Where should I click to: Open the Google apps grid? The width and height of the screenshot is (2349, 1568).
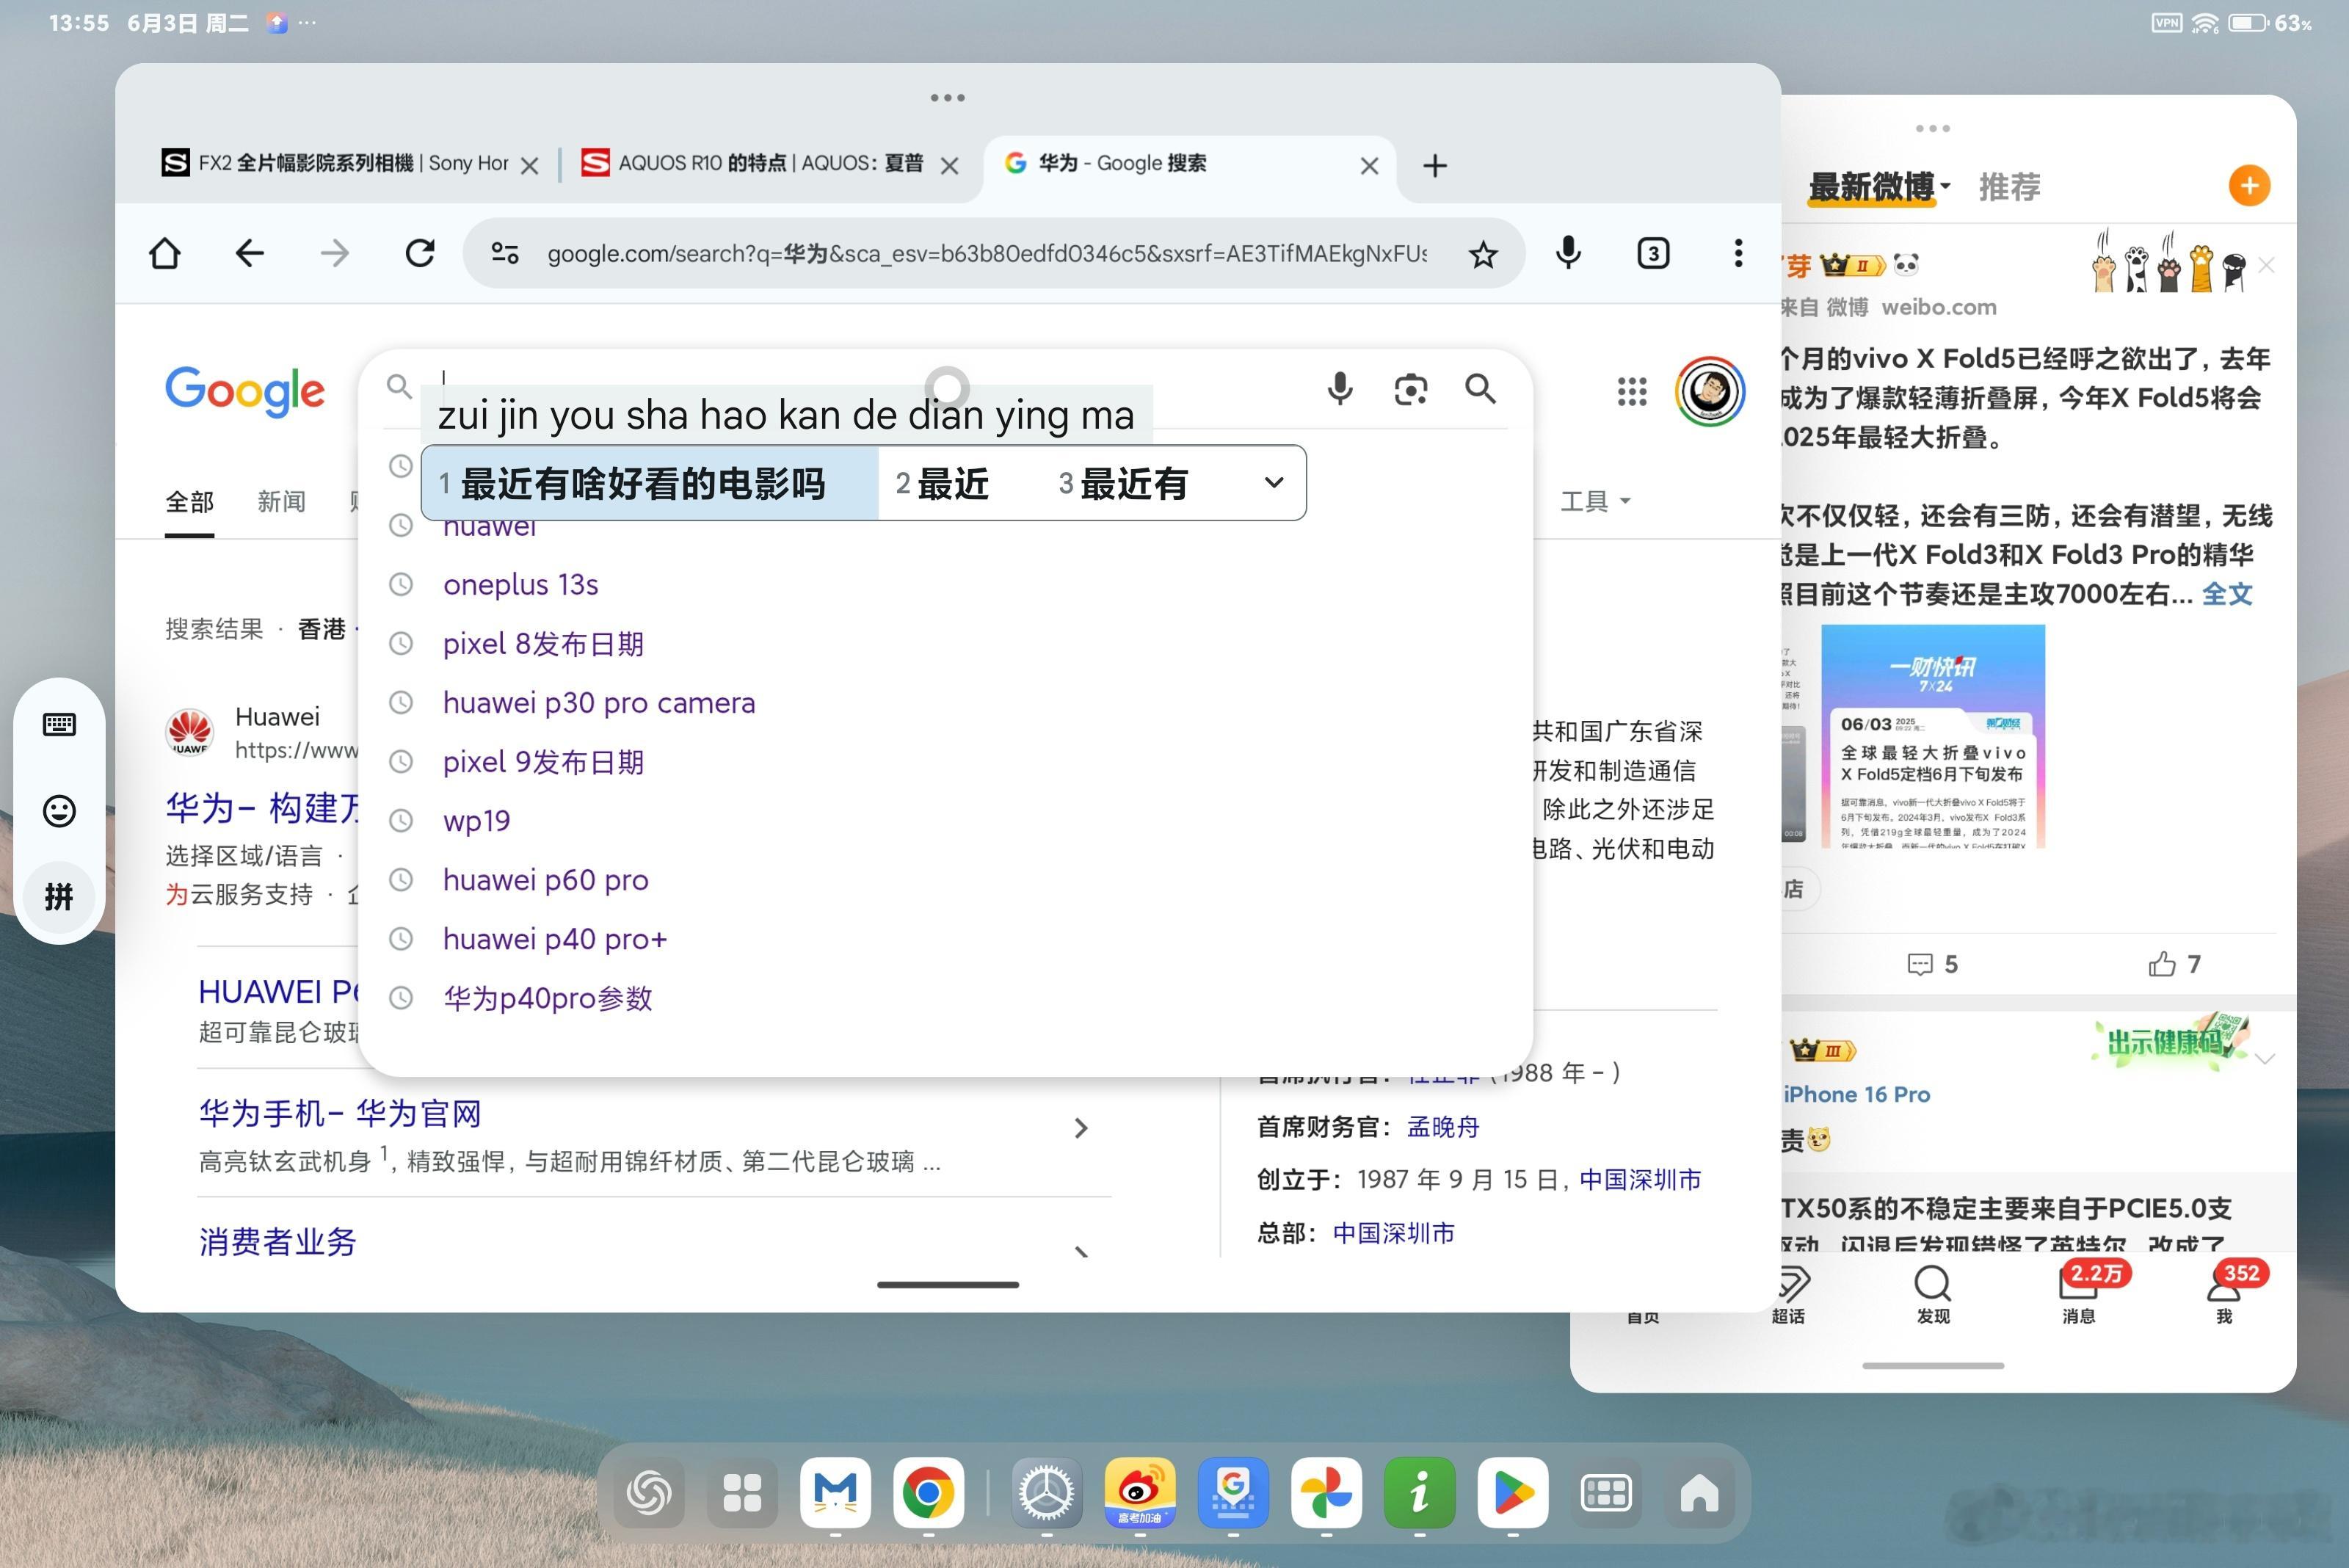[x=1632, y=391]
